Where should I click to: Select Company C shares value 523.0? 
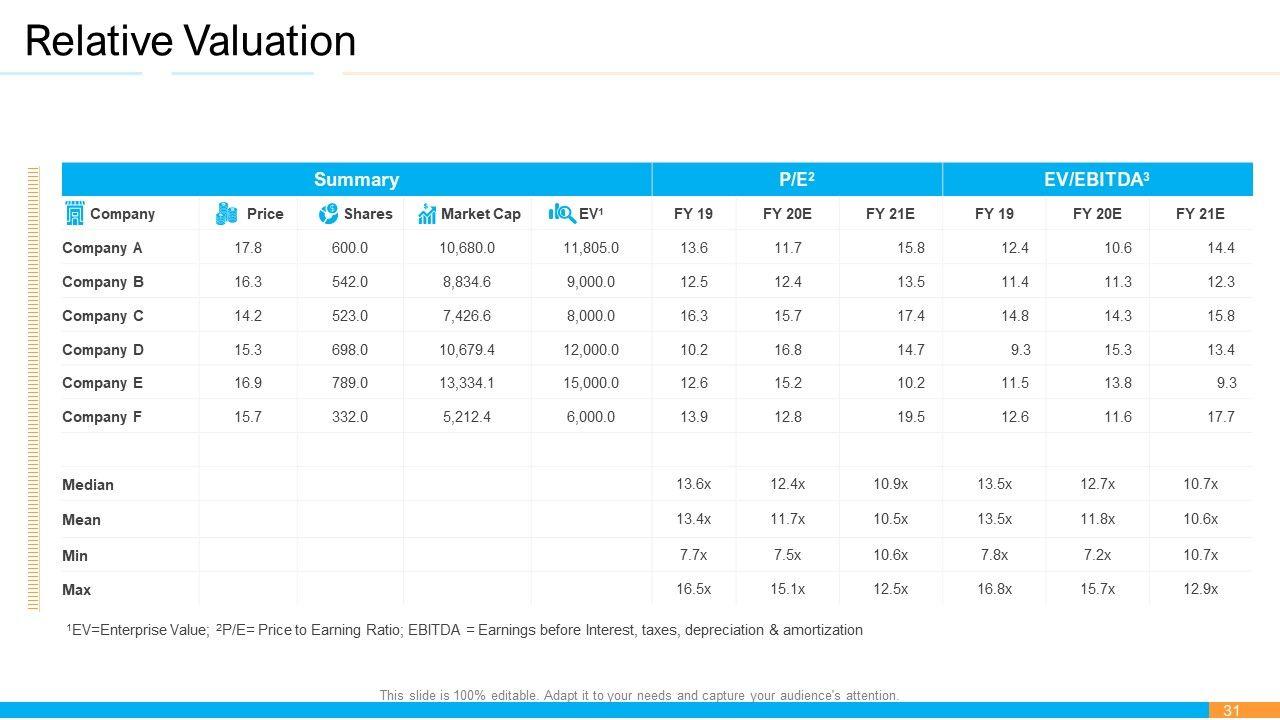[x=350, y=316]
